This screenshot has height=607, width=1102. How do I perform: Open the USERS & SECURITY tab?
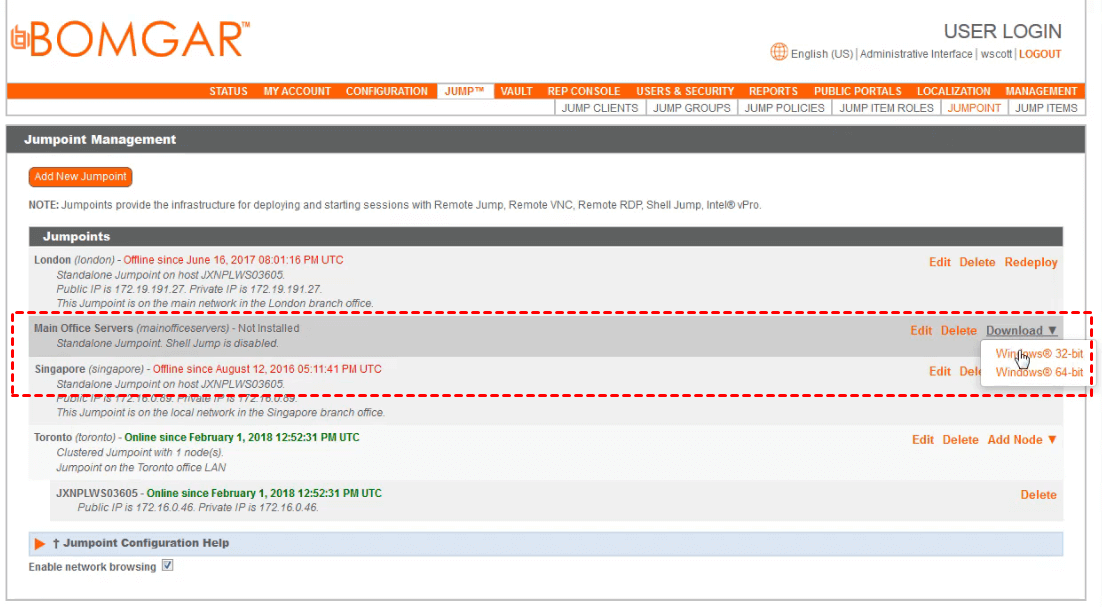[685, 91]
